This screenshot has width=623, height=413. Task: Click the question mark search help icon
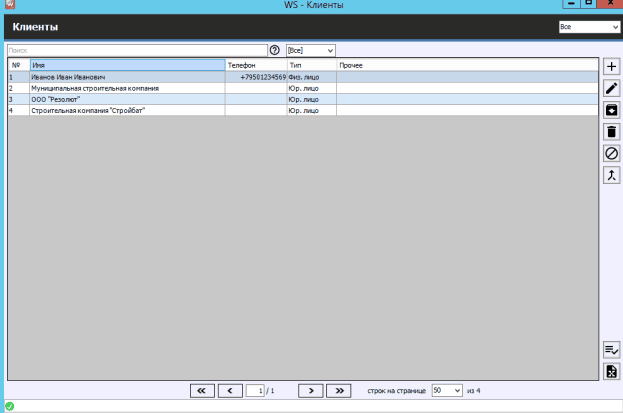coord(275,49)
